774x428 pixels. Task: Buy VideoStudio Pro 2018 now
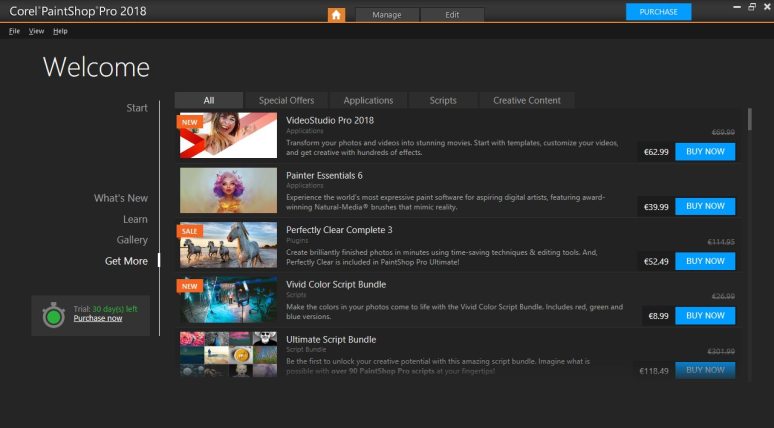705,152
